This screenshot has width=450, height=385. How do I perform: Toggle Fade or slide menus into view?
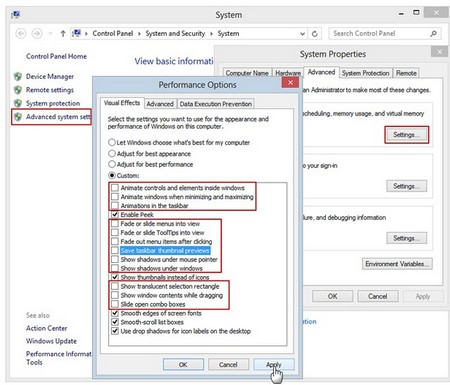coord(115,223)
